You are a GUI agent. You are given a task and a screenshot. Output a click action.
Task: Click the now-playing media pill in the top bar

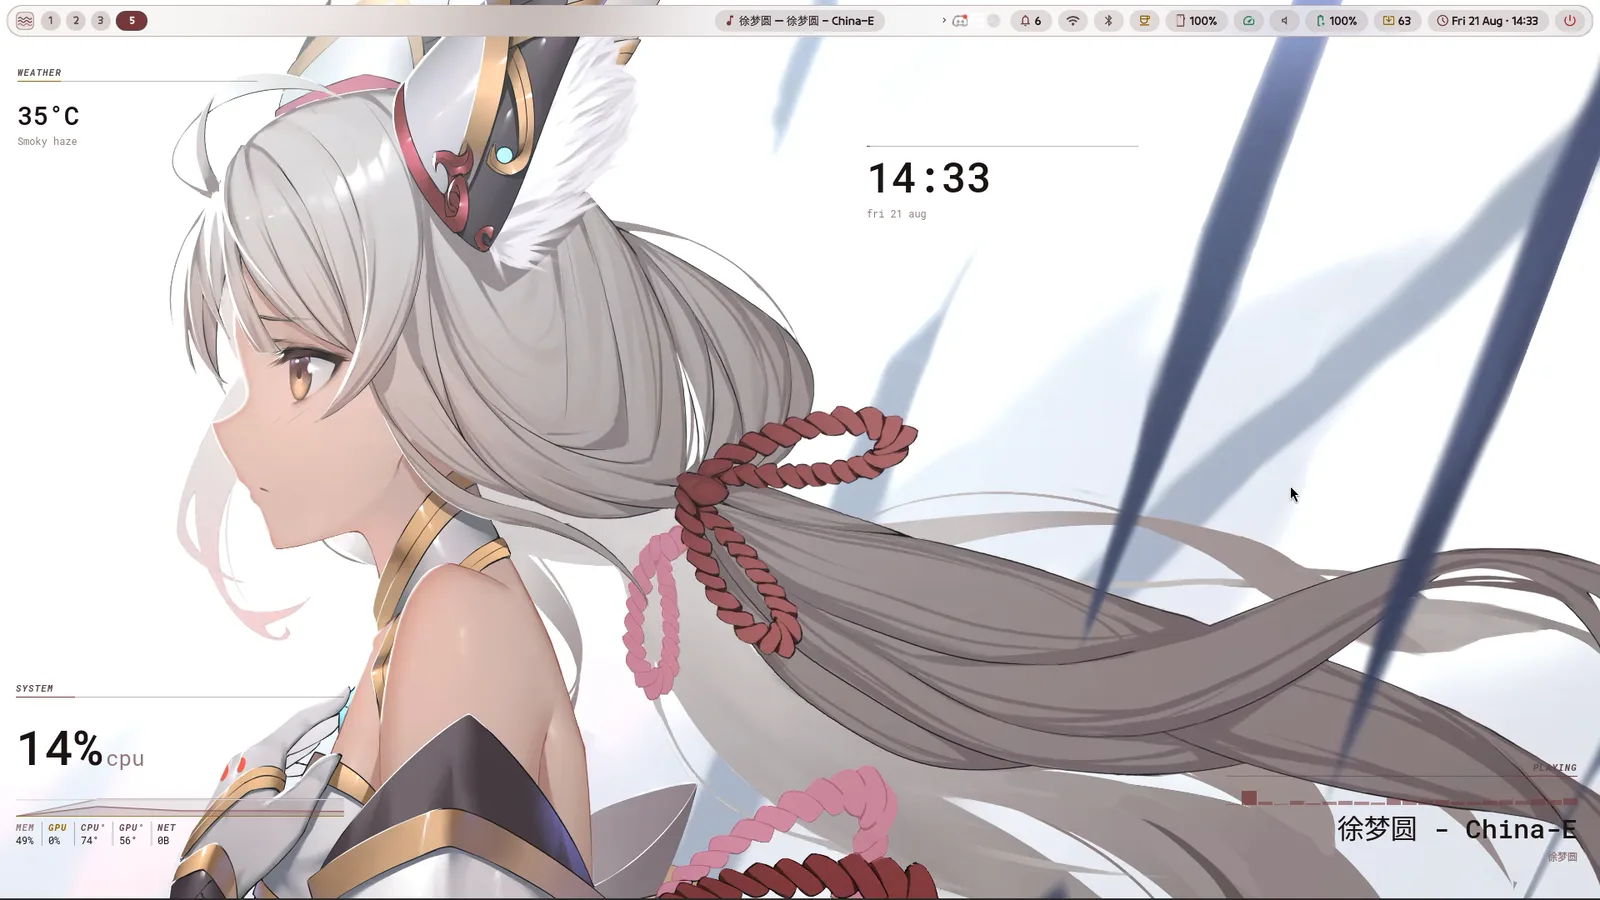800,20
